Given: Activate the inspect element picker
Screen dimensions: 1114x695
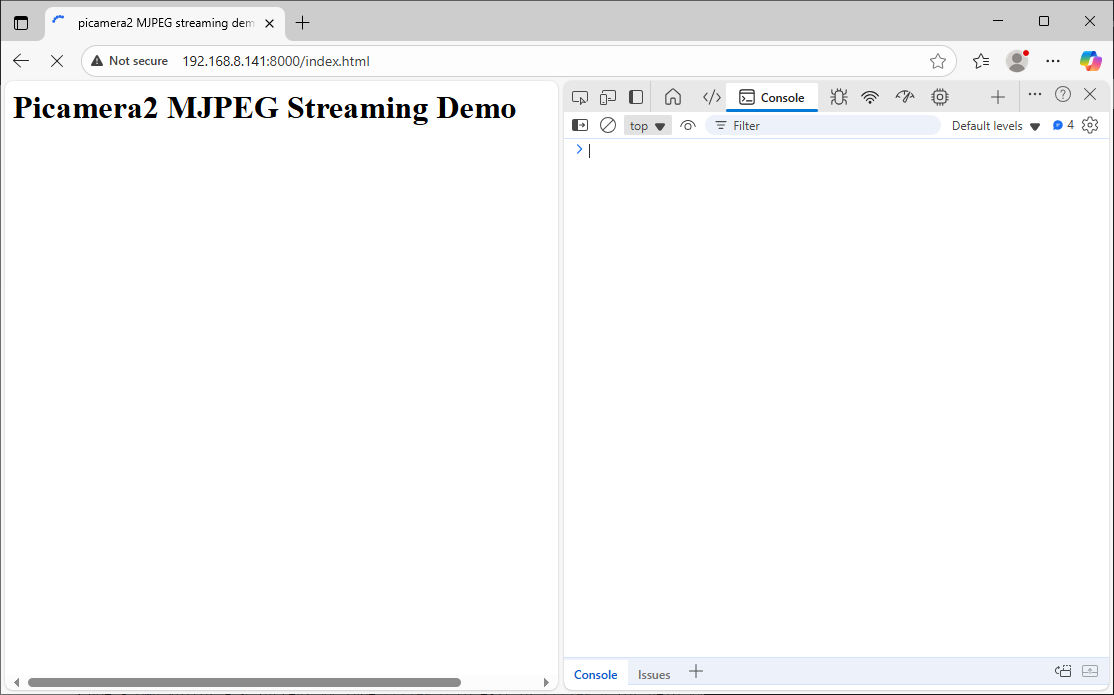Looking at the screenshot, I should click(x=580, y=97).
